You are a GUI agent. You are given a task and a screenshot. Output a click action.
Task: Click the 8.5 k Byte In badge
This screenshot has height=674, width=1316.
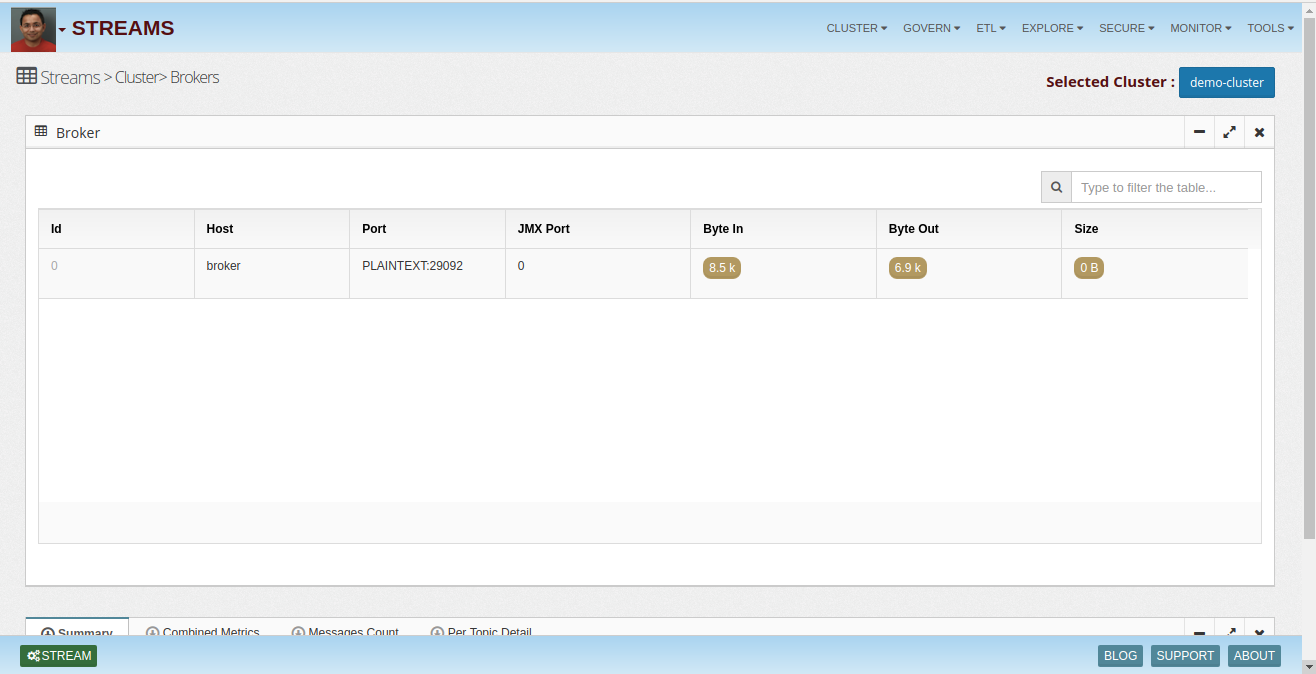pos(721,268)
